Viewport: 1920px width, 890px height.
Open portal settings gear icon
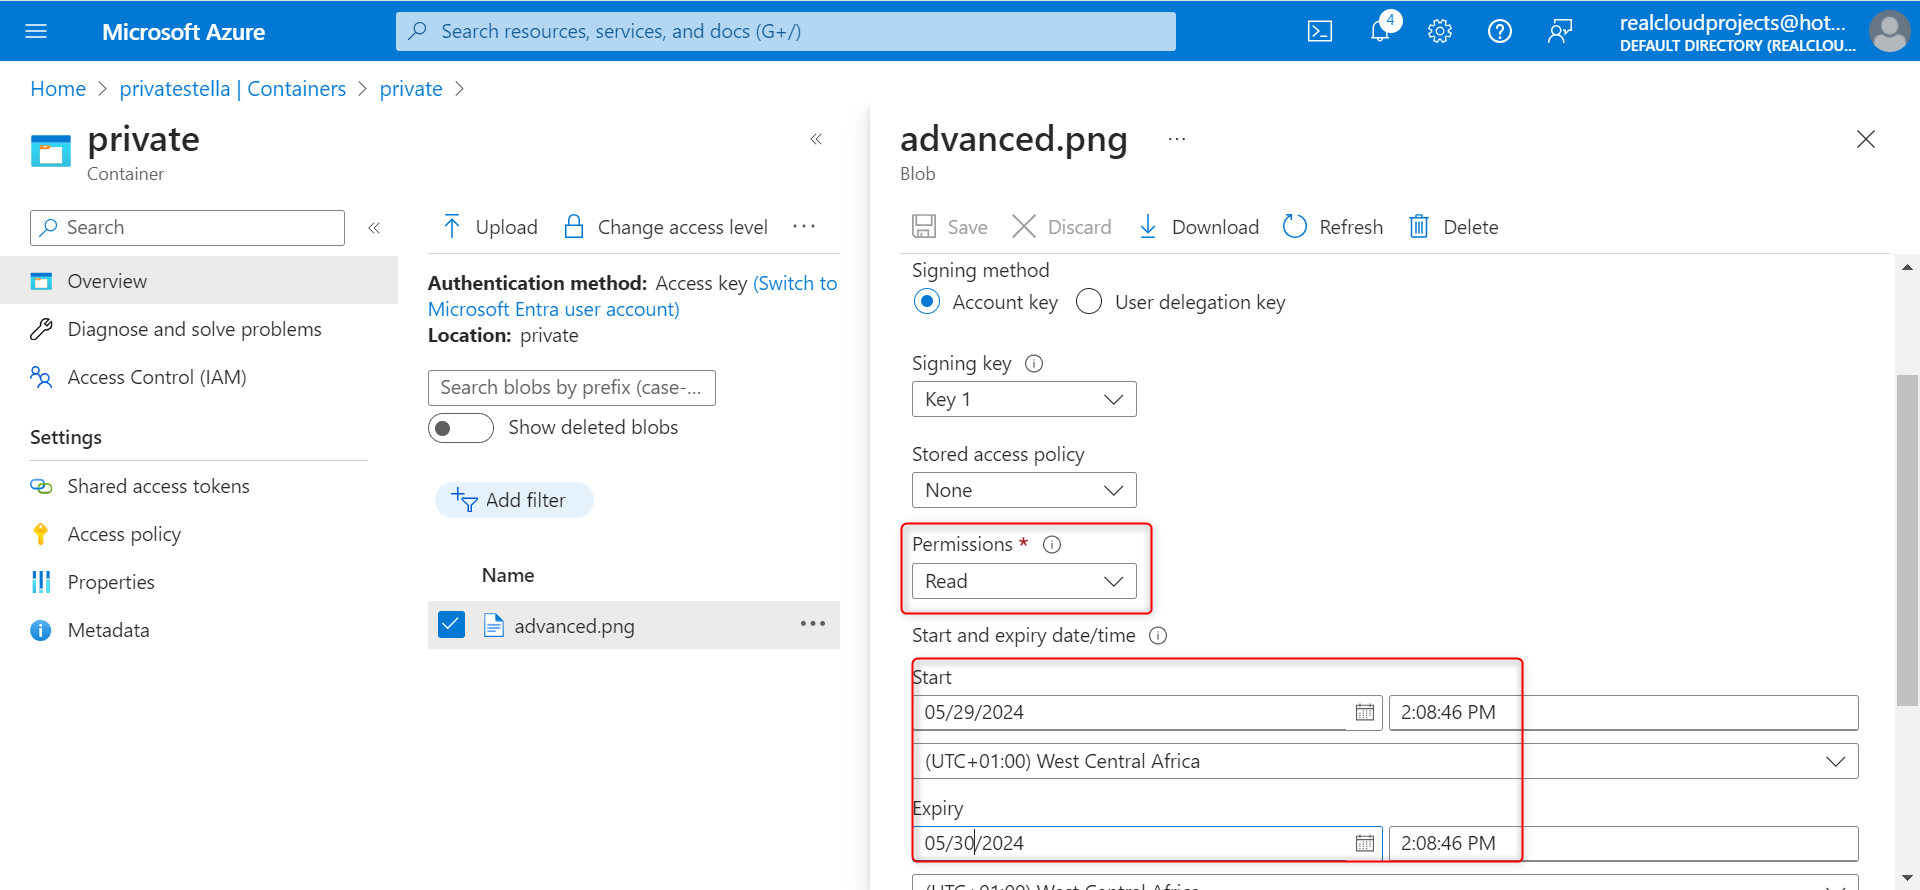coord(1440,31)
